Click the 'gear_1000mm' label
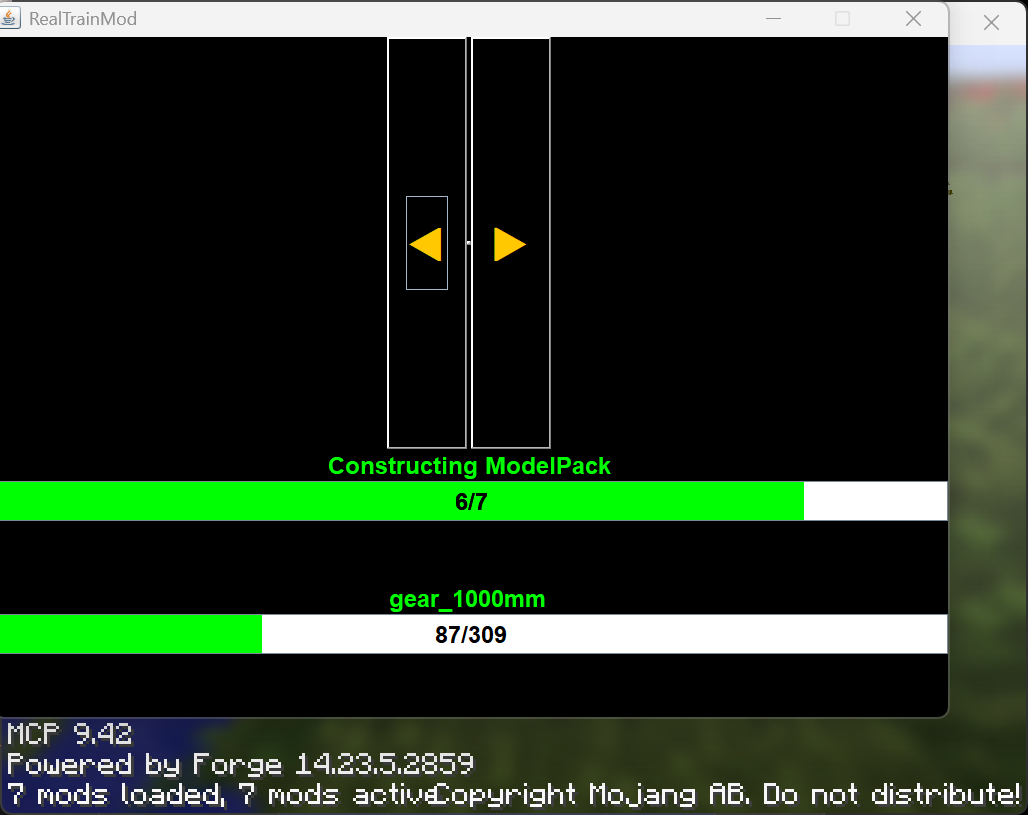This screenshot has height=815, width=1028. tap(467, 599)
